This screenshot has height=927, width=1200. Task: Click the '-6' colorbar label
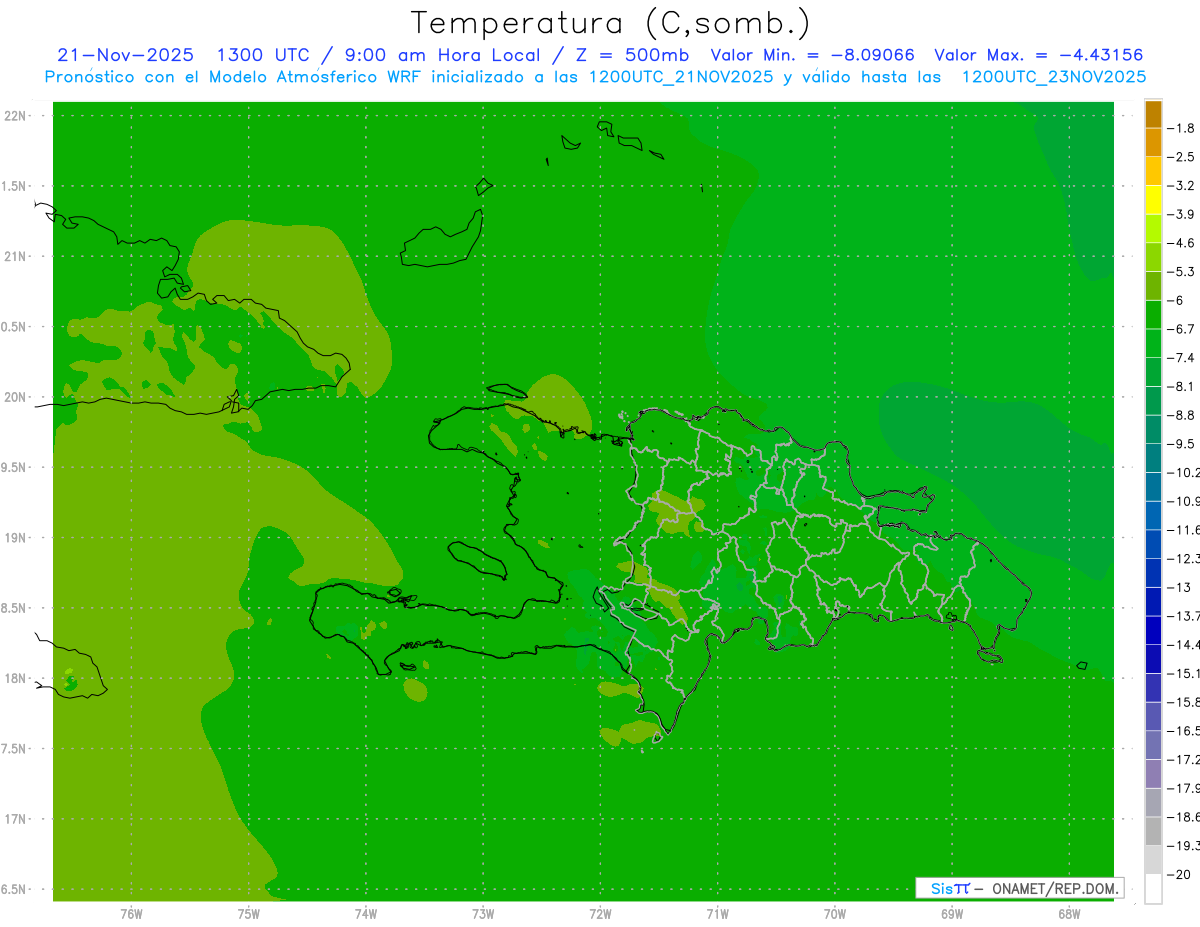(x=1177, y=300)
